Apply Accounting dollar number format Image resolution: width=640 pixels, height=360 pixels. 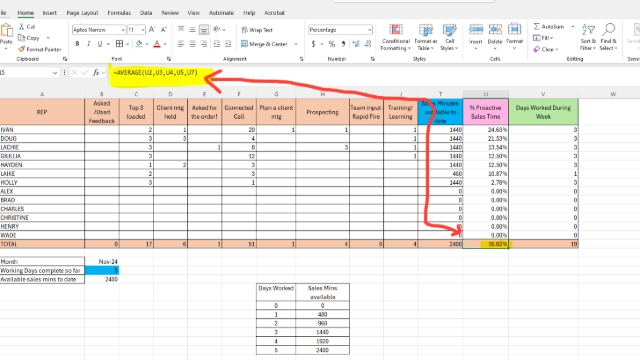[x=313, y=44]
